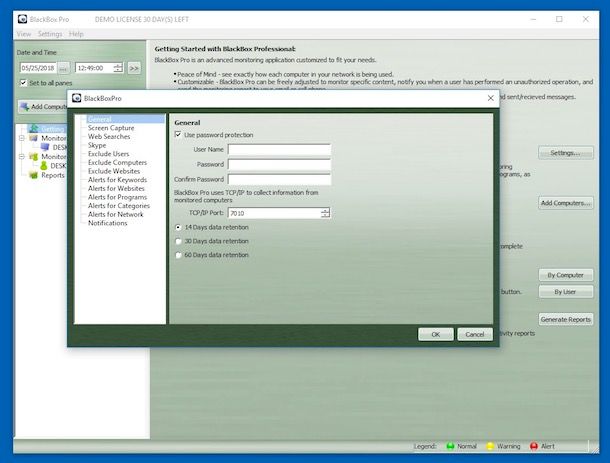
Task: Toggle the Set to all panes checkbox
Action: (x=23, y=83)
